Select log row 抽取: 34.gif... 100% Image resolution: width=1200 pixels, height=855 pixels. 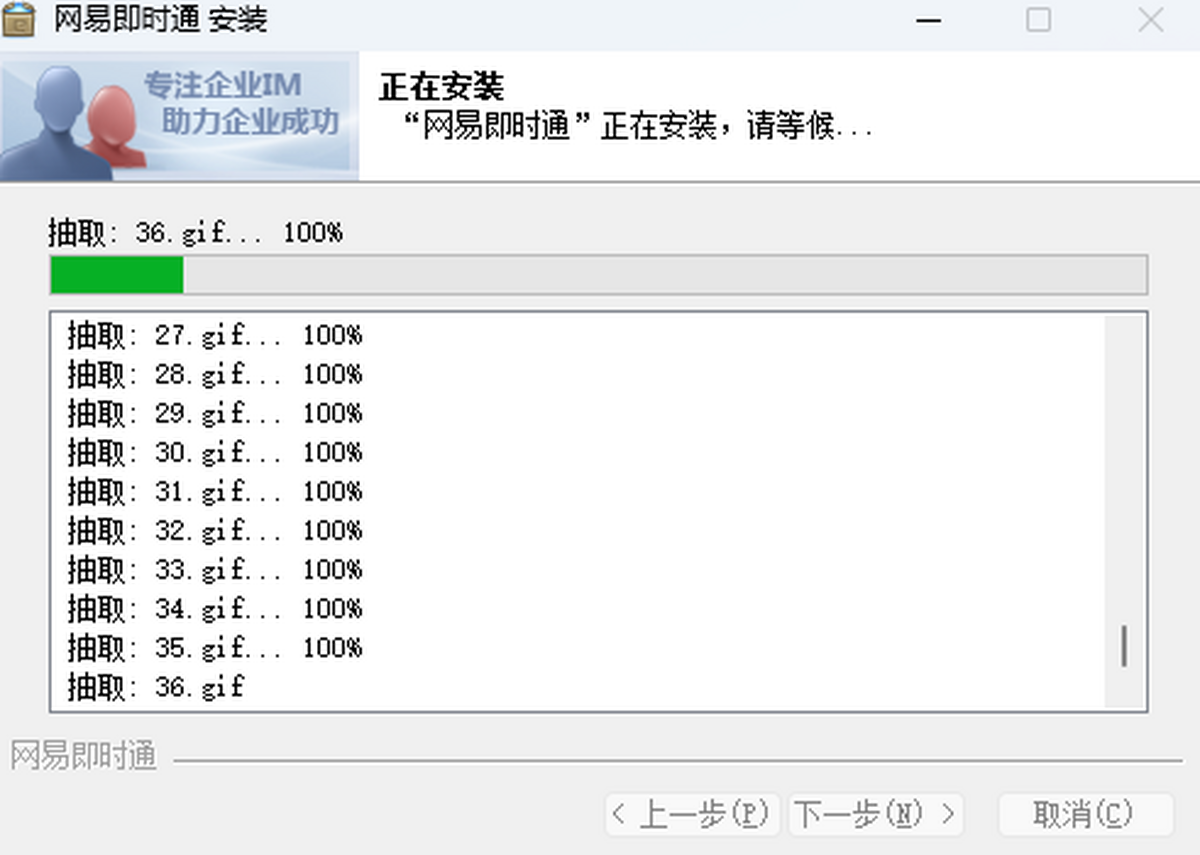(x=215, y=608)
